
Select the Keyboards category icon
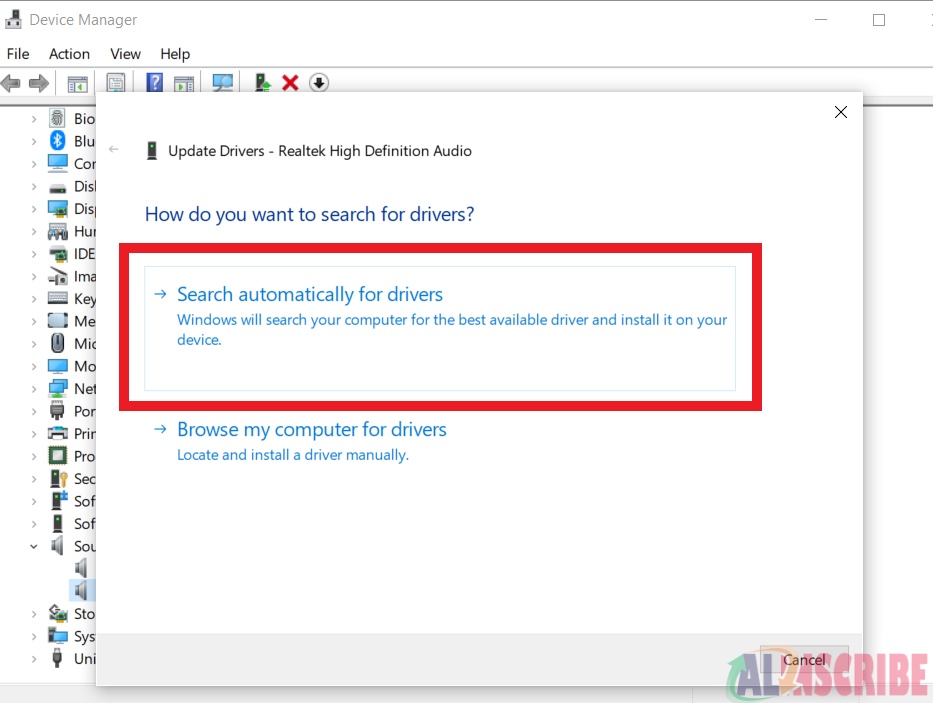tap(58, 298)
